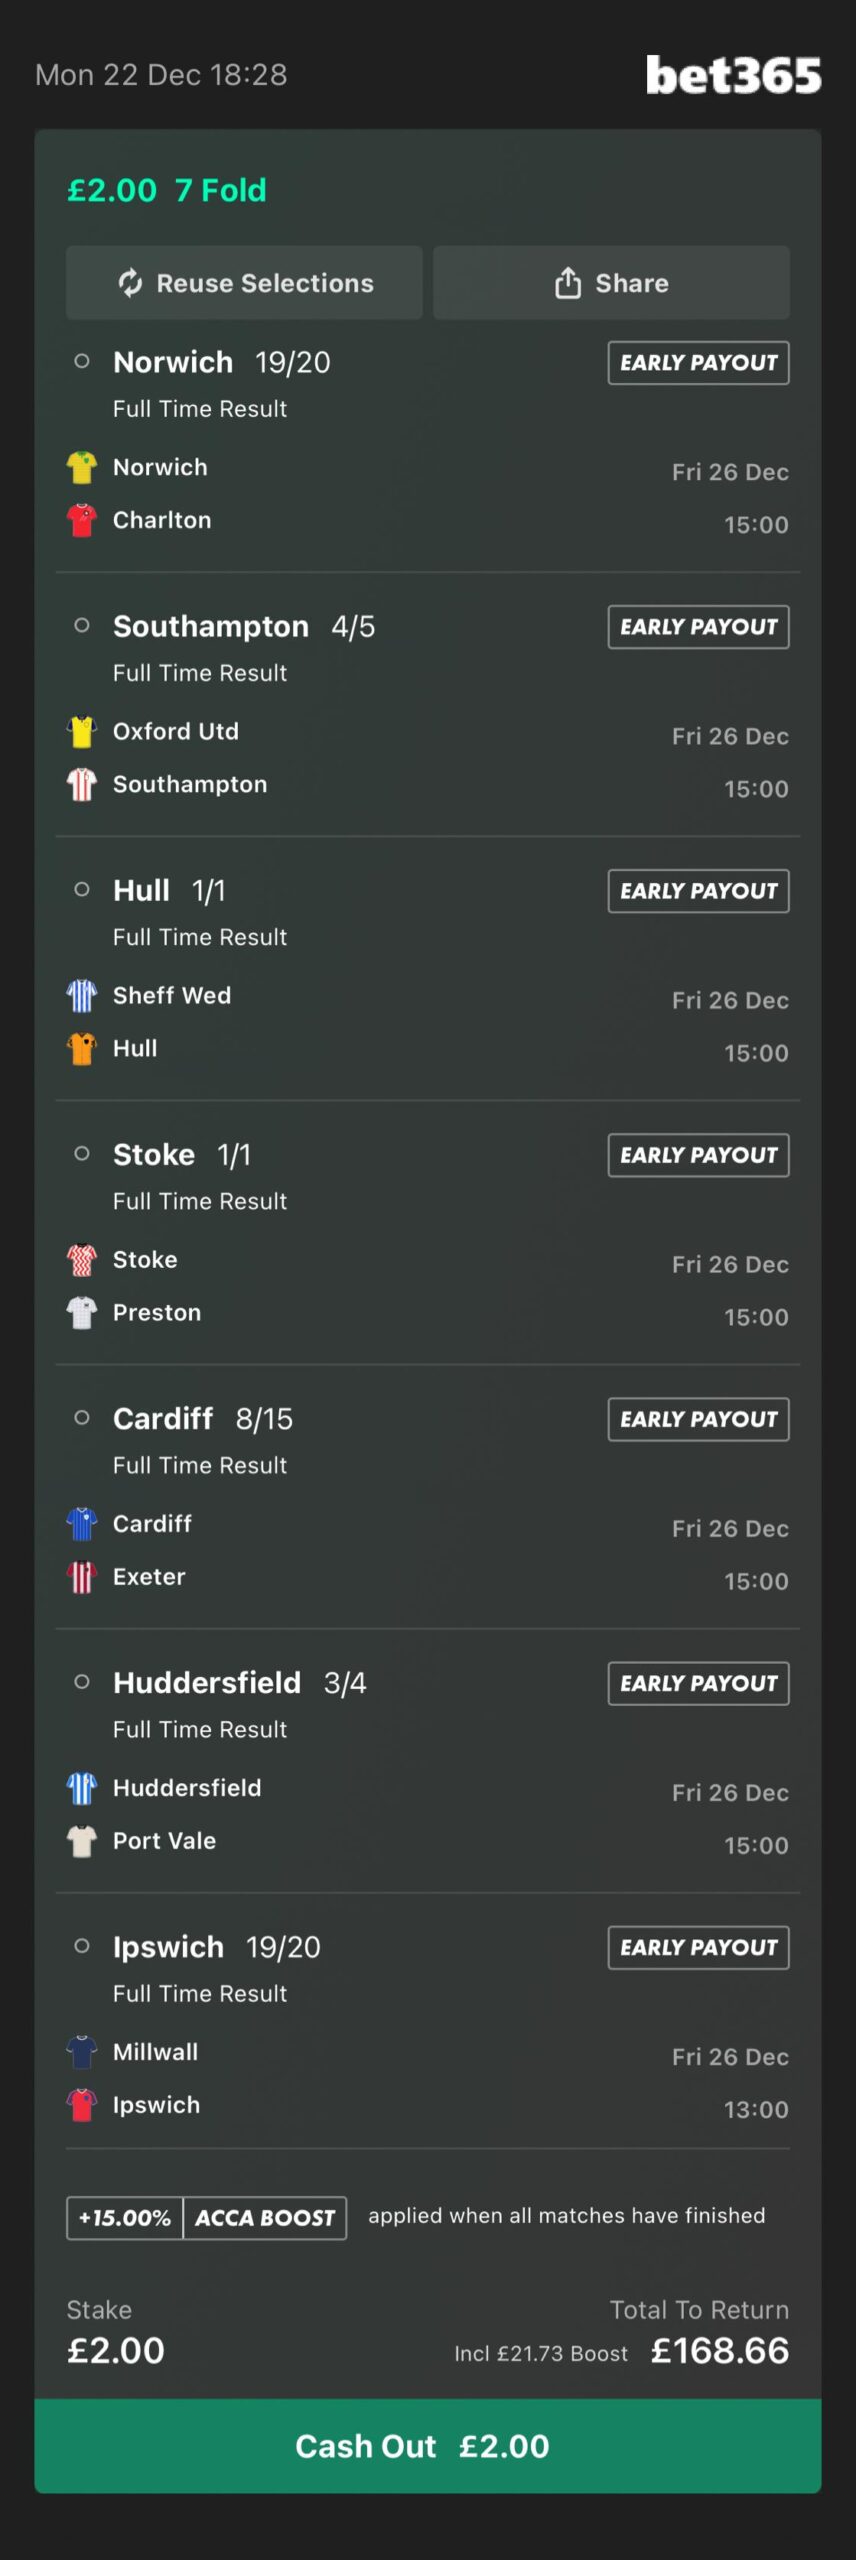
Task: Click the Reuse Selections refresh icon
Action: (x=130, y=283)
